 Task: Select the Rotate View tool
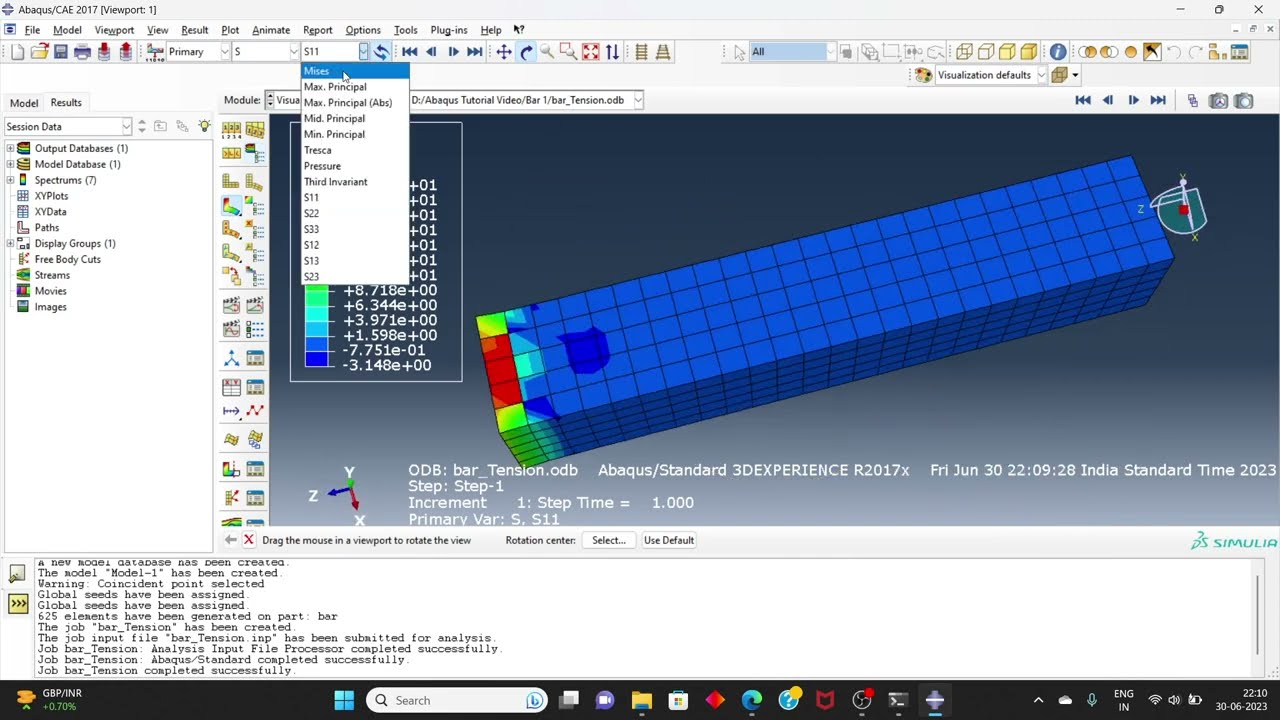[526, 52]
